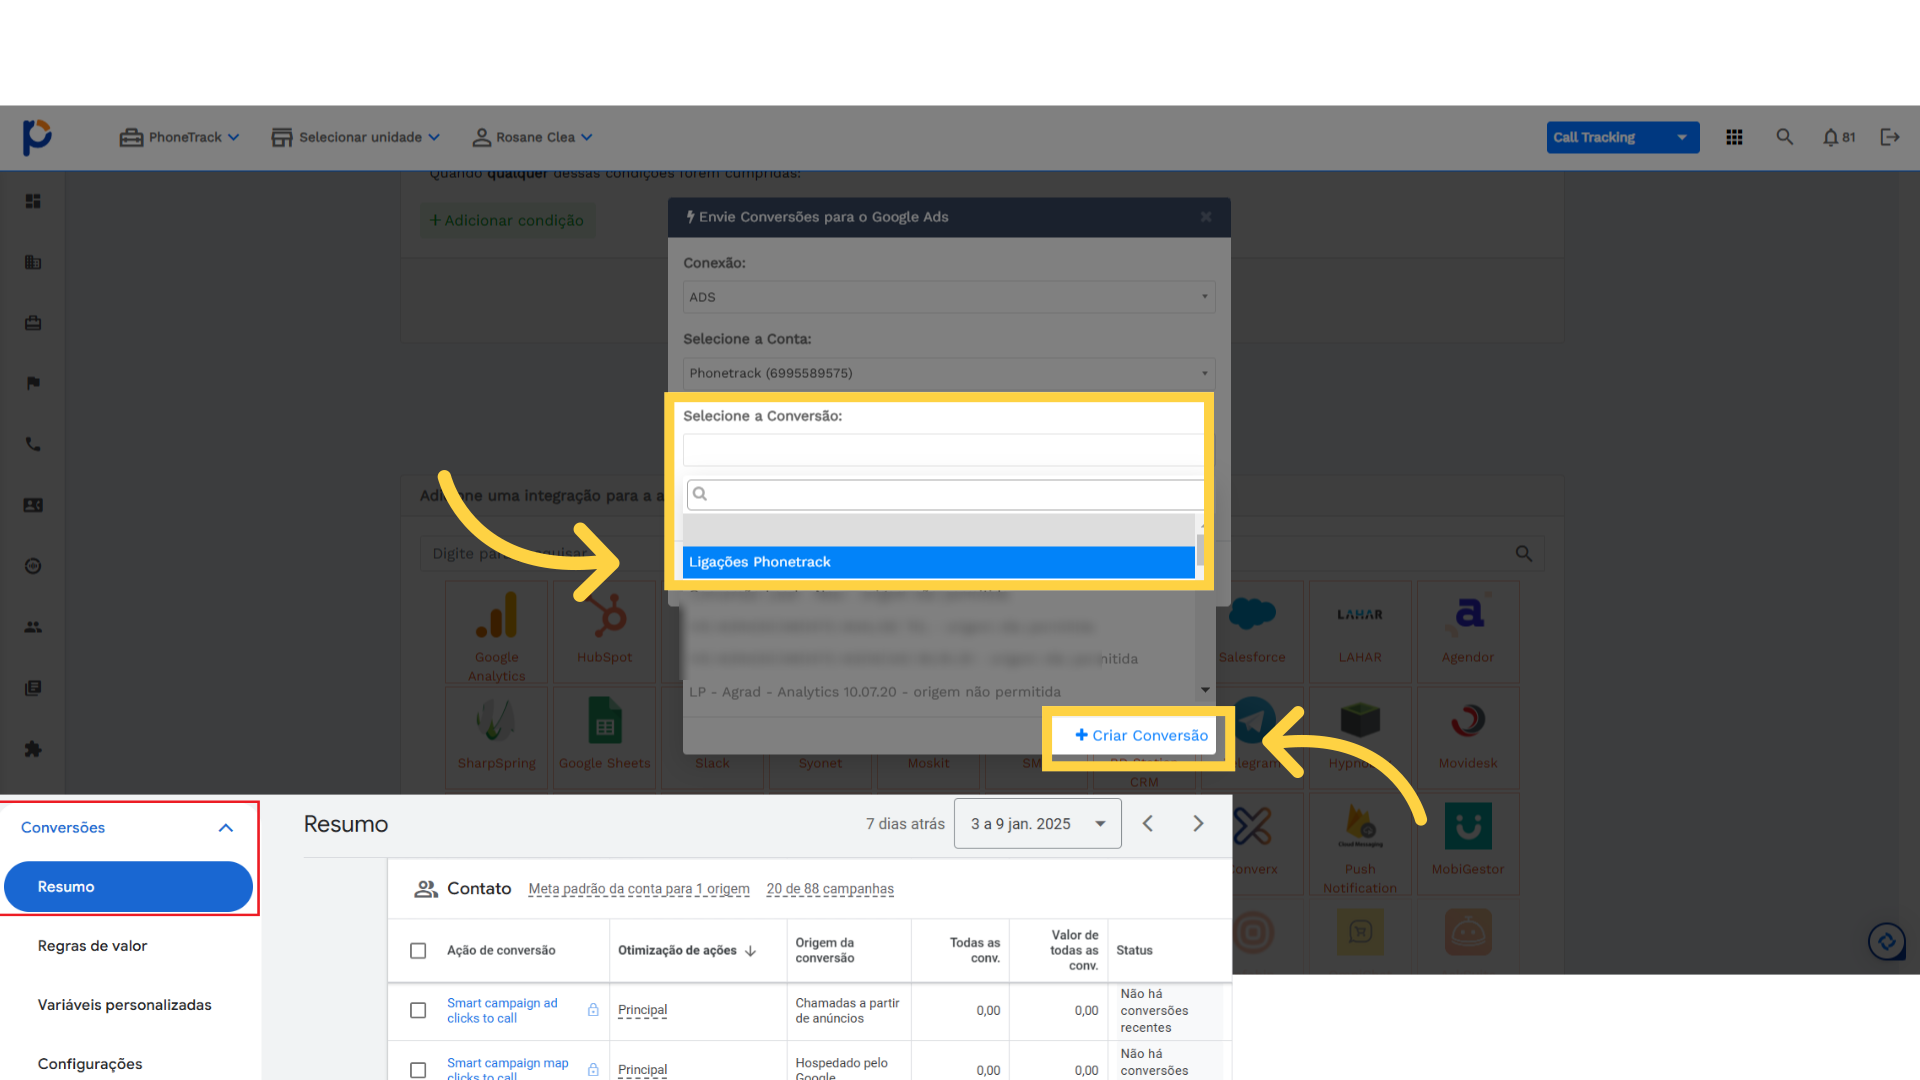Open the dashboard icon in left sidebar
The width and height of the screenshot is (1920, 1080).
point(33,201)
